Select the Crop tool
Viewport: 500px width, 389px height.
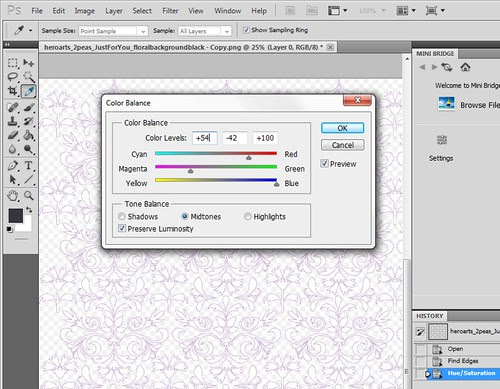(13, 91)
